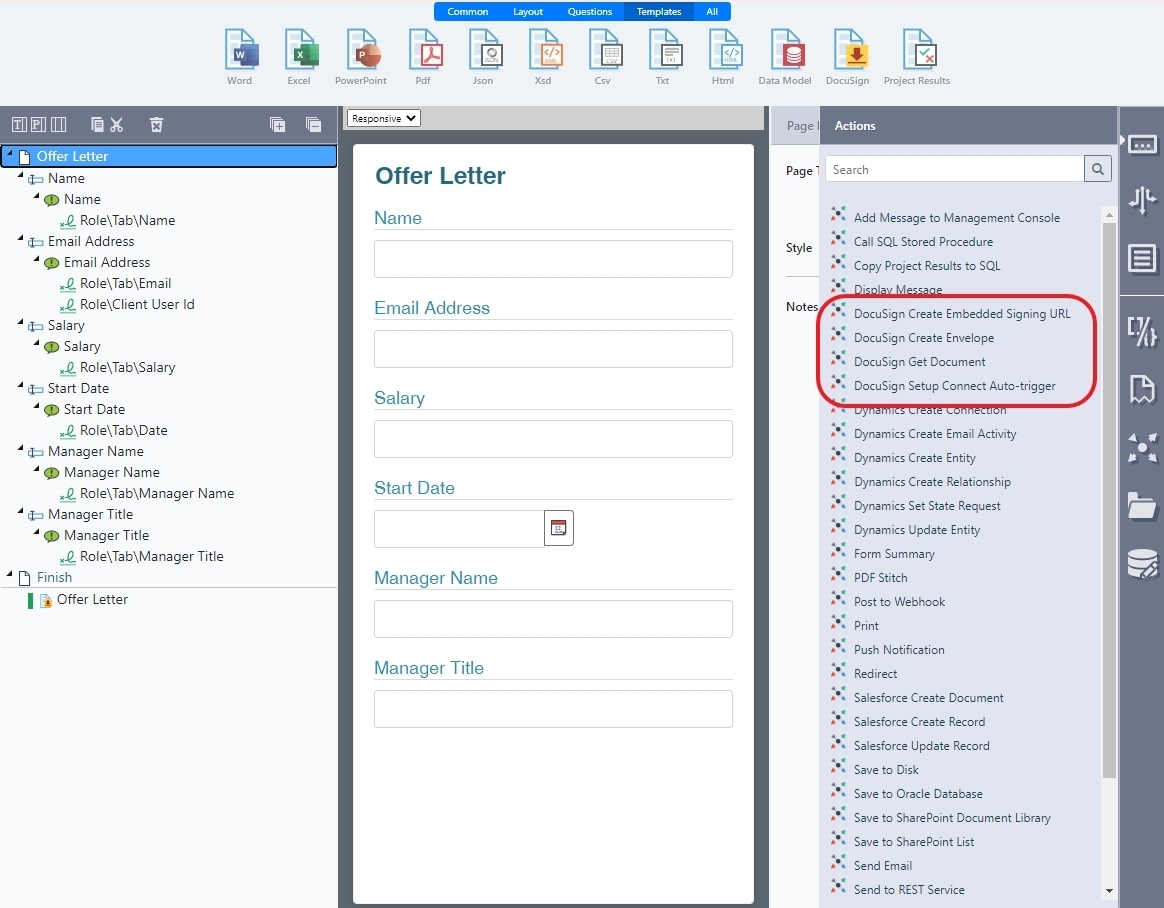Open the Questions tab

click(x=589, y=11)
